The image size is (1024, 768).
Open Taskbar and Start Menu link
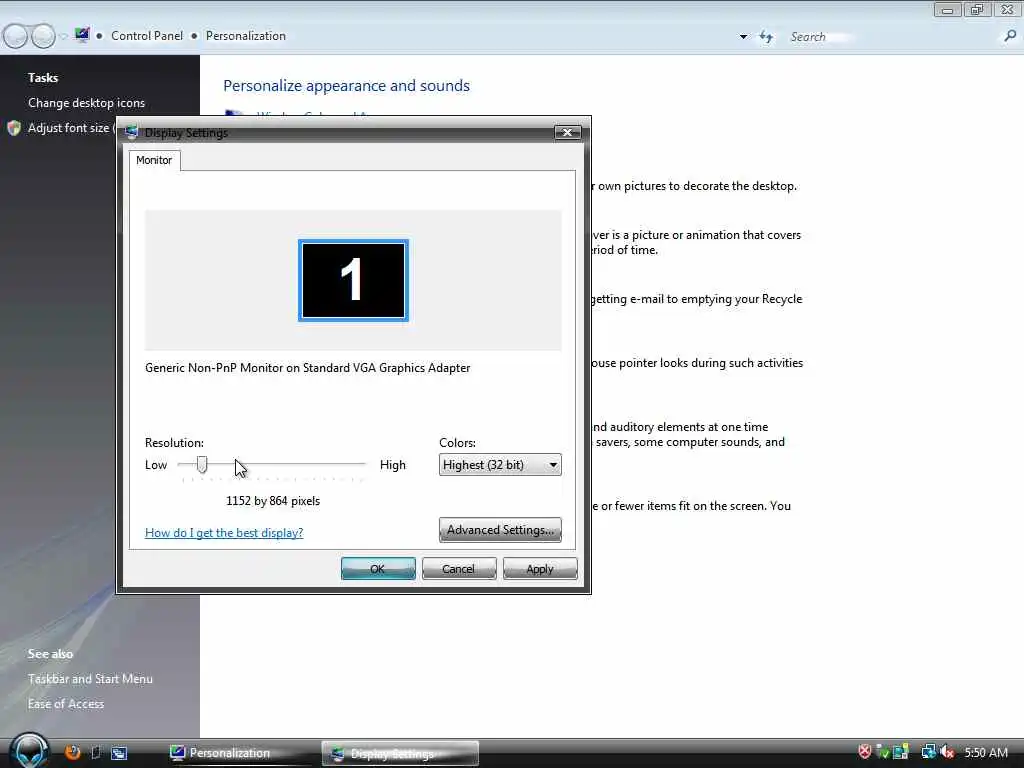90,679
